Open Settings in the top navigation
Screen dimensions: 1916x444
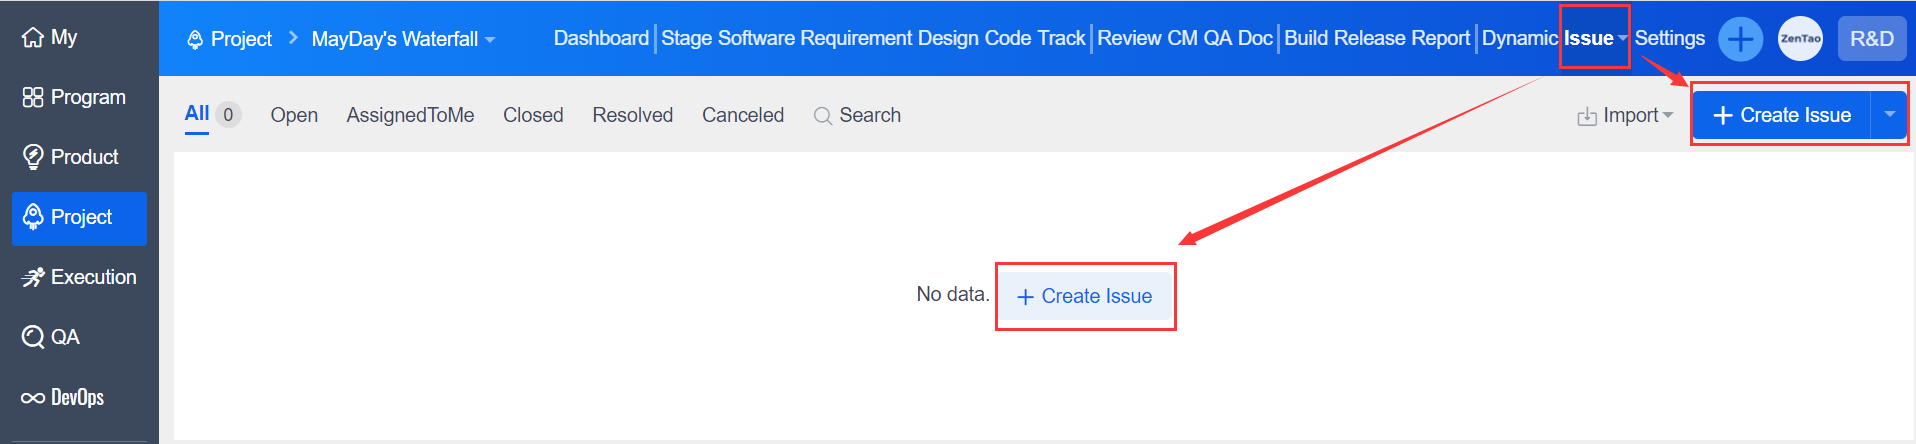[1669, 38]
